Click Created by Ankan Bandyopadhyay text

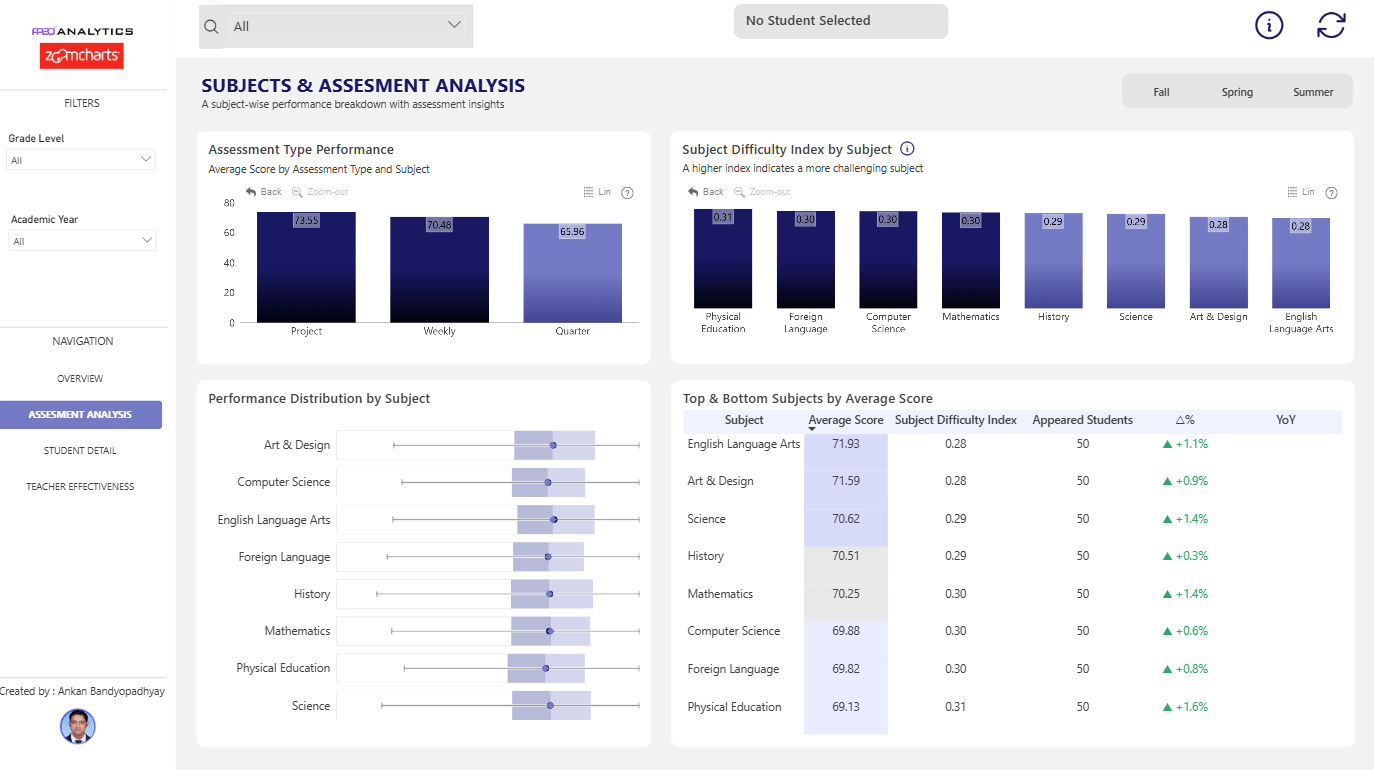82,691
